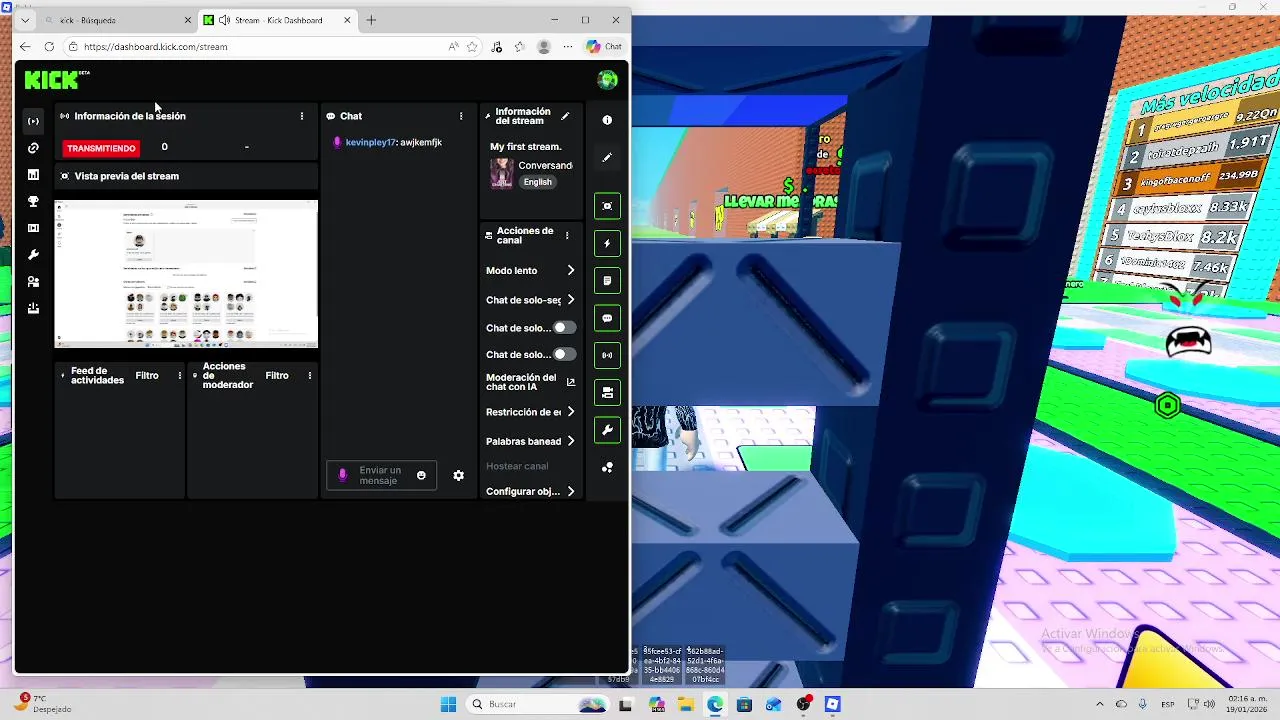
Task: Open the video clips icon in Kick sidebar
Action: point(33,228)
